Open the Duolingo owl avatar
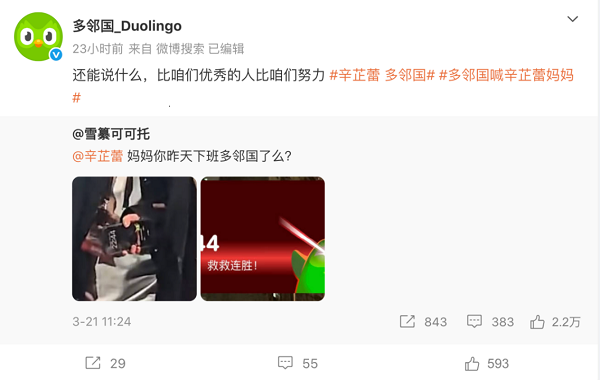 pyautogui.click(x=38, y=37)
